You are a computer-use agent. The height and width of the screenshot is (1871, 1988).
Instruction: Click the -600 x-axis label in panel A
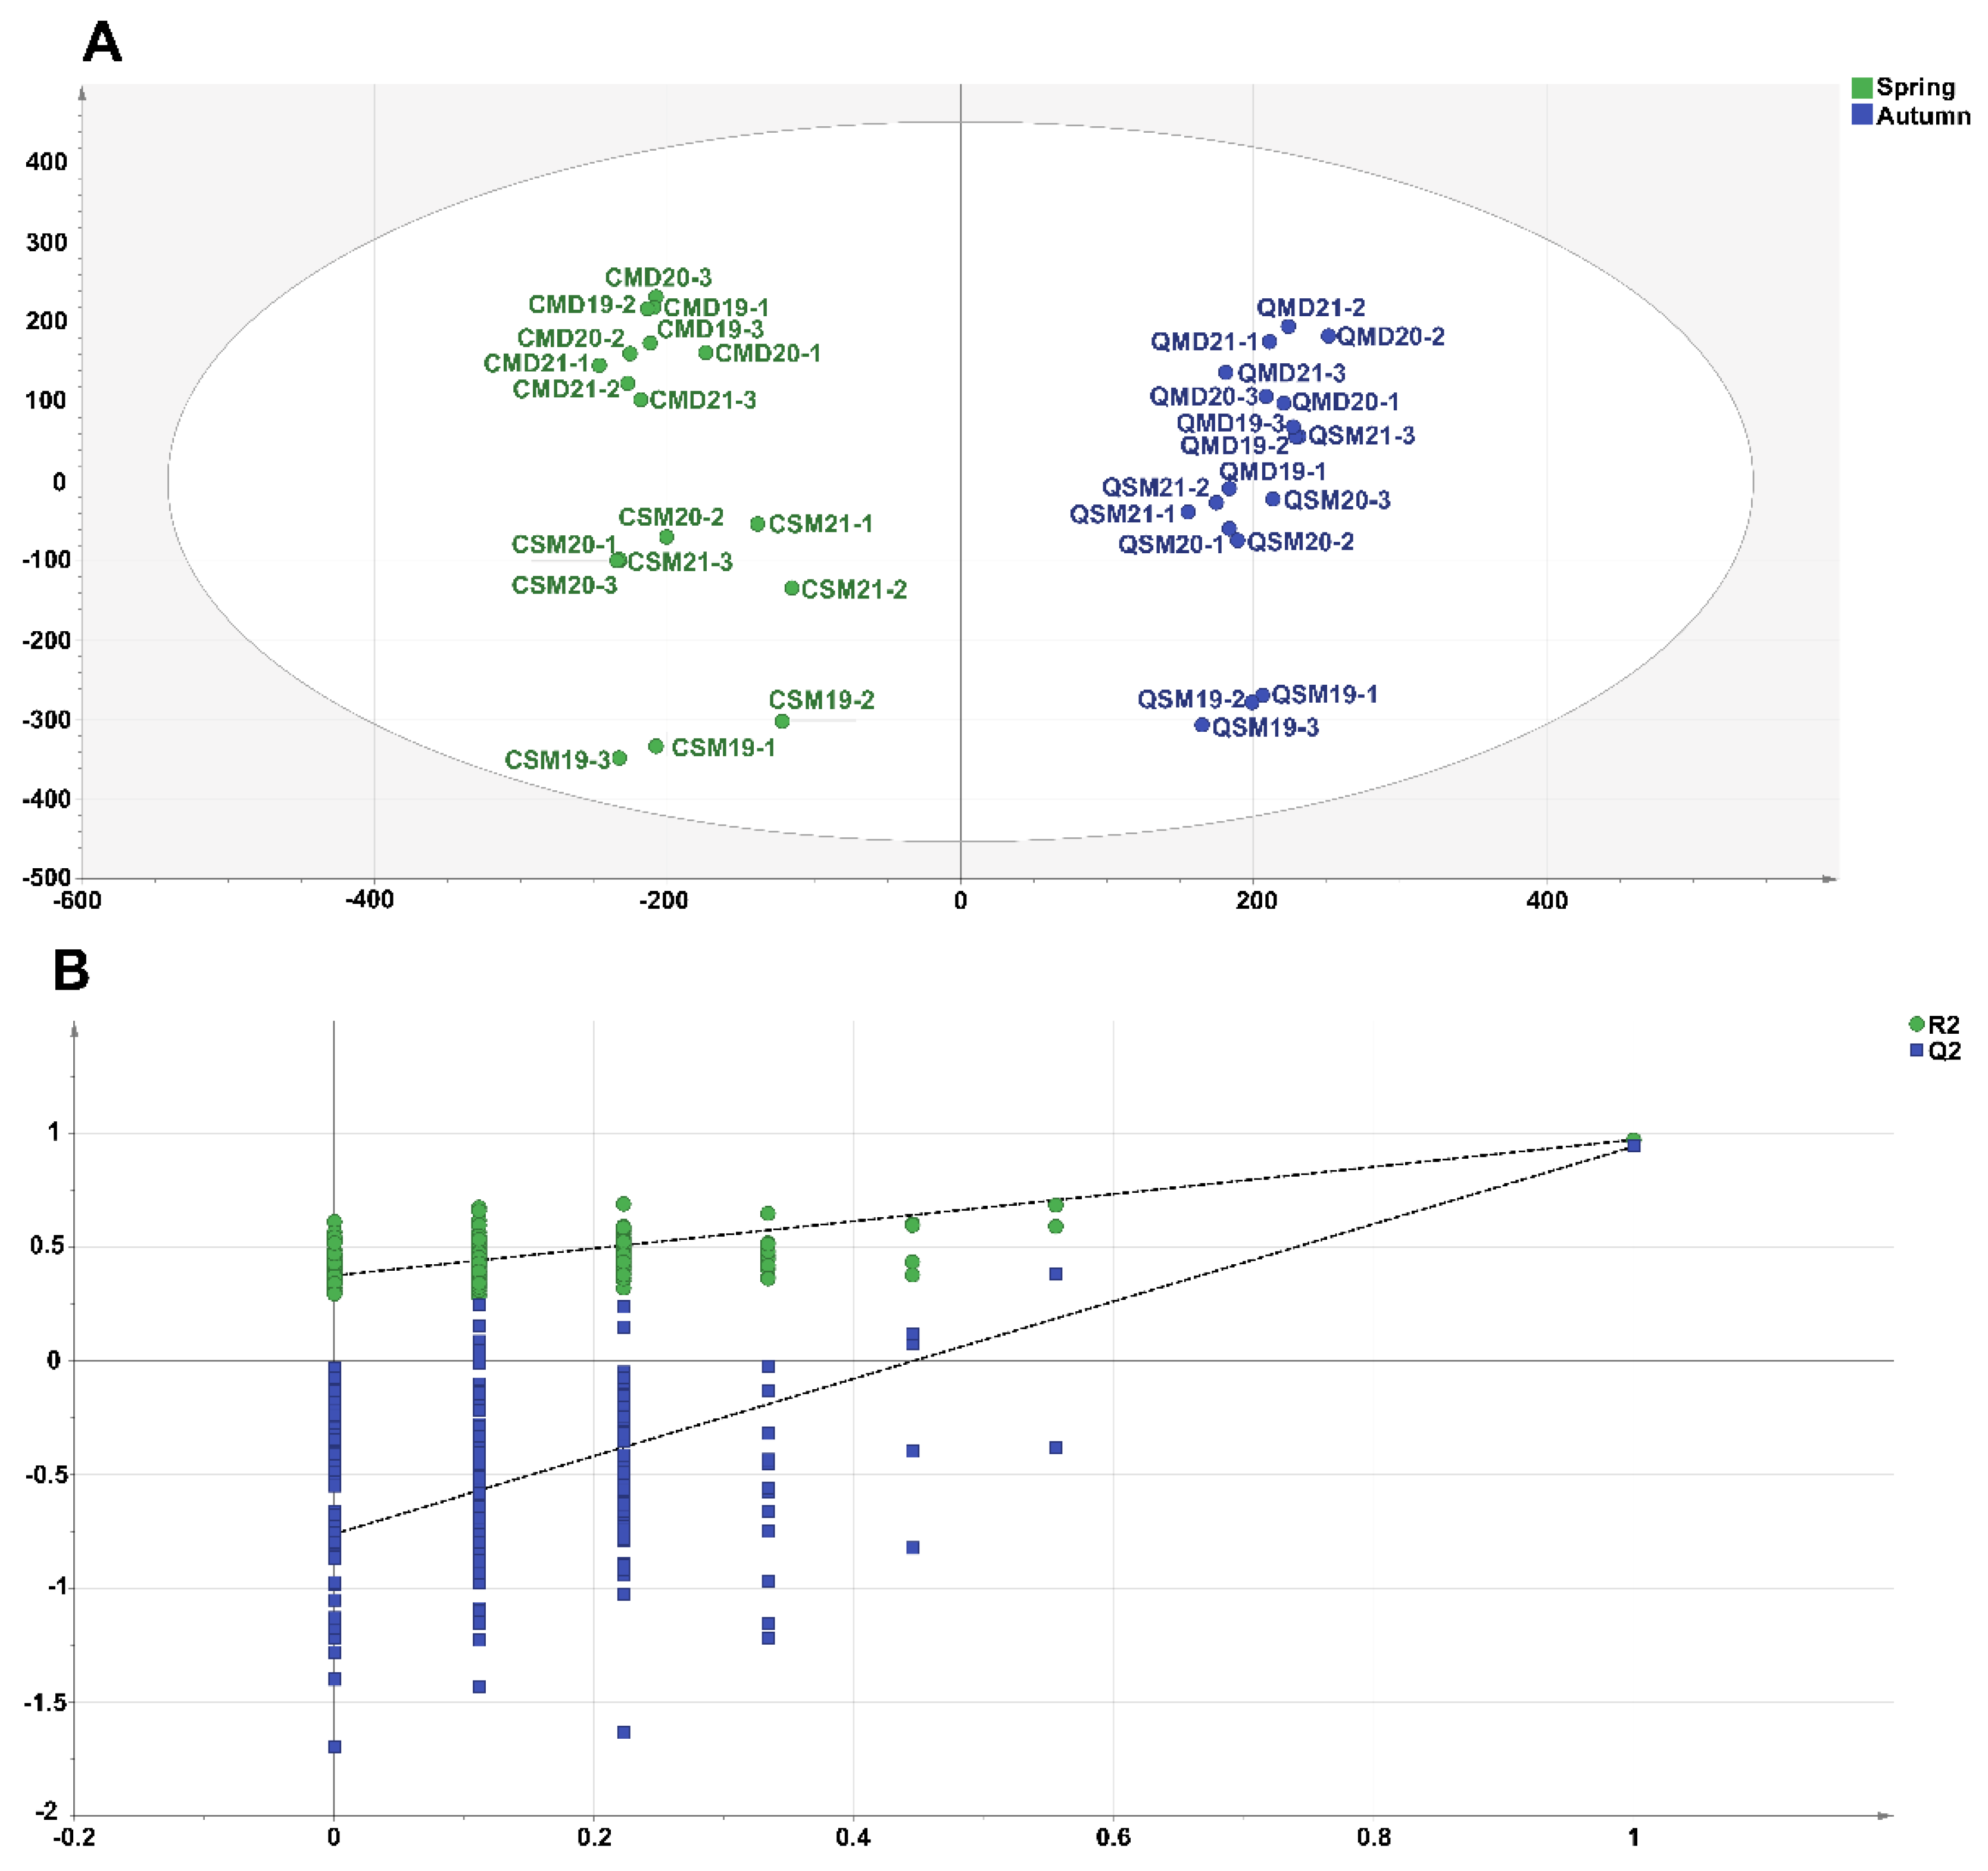[x=77, y=900]
